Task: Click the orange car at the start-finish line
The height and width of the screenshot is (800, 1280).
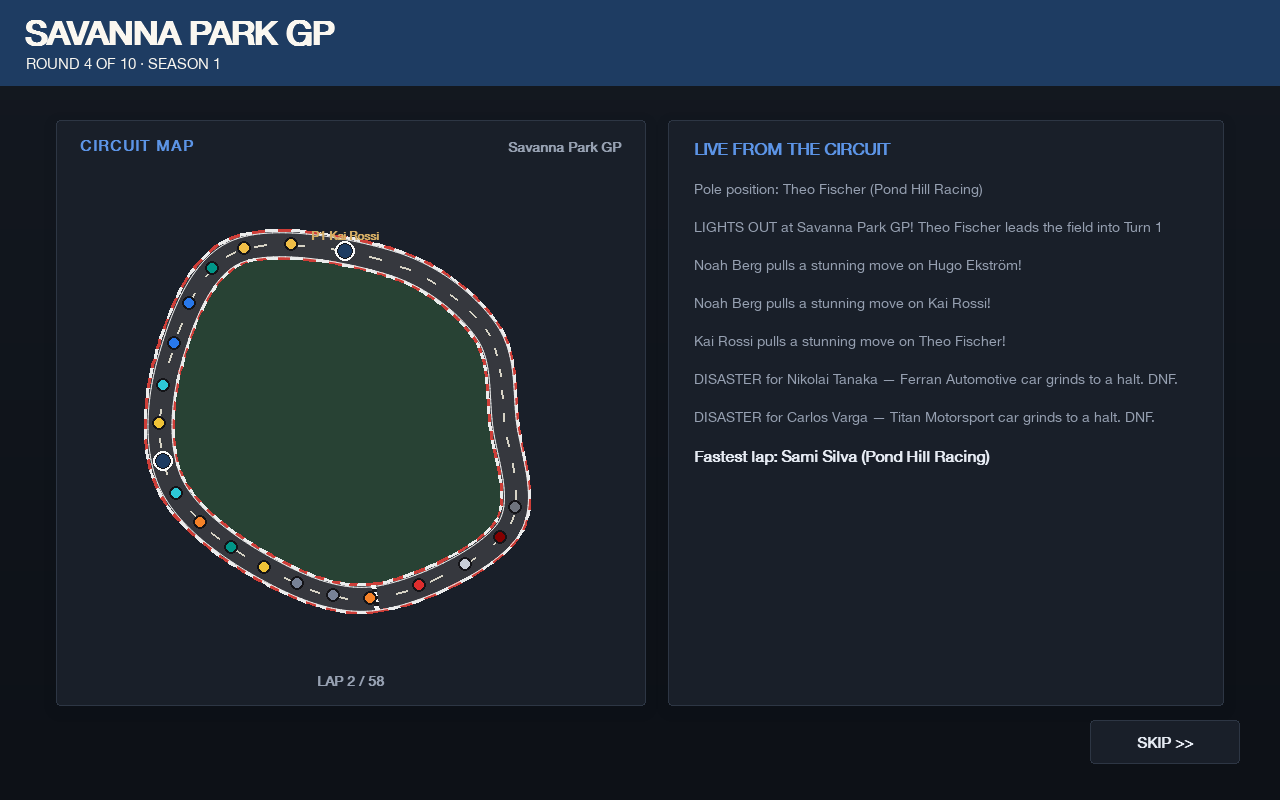Action: tap(370, 598)
